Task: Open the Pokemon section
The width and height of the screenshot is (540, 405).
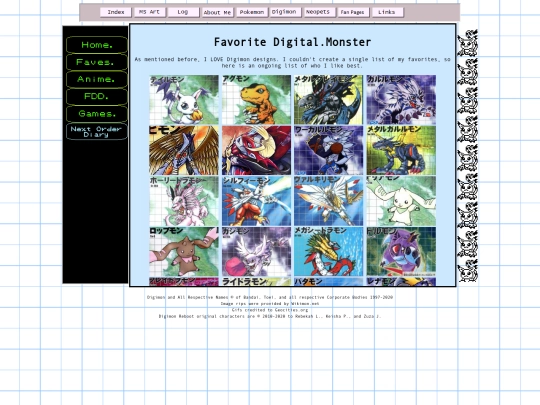Action: [x=251, y=12]
